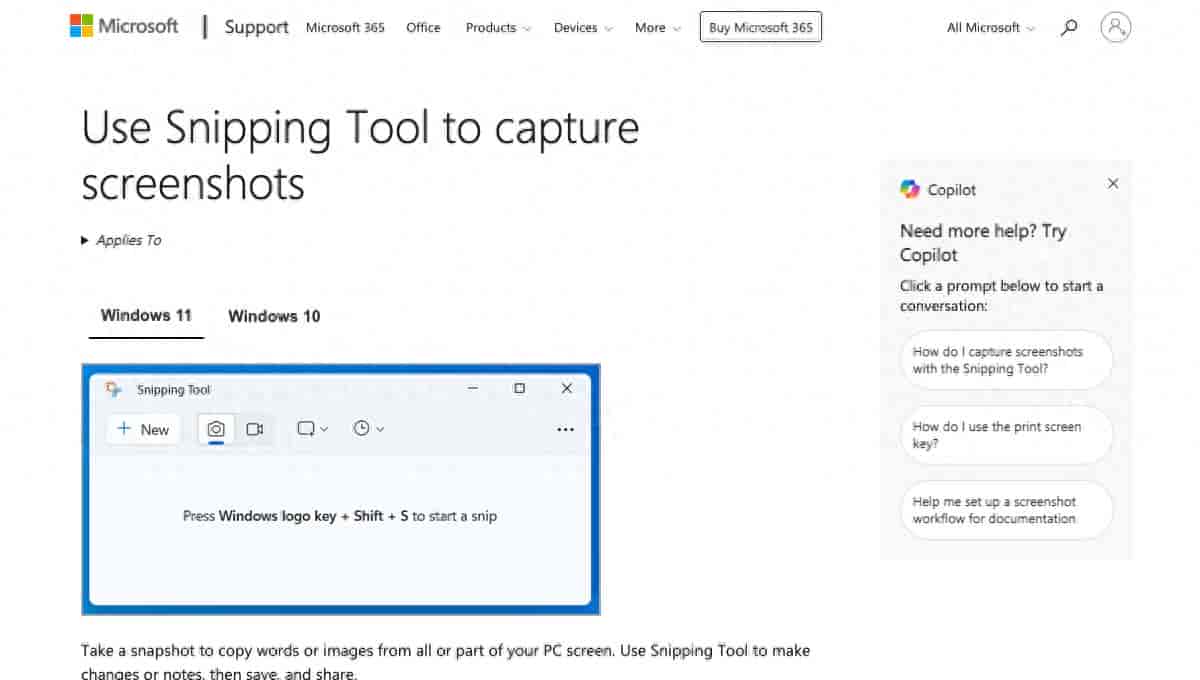Open the Support link

point(257,27)
